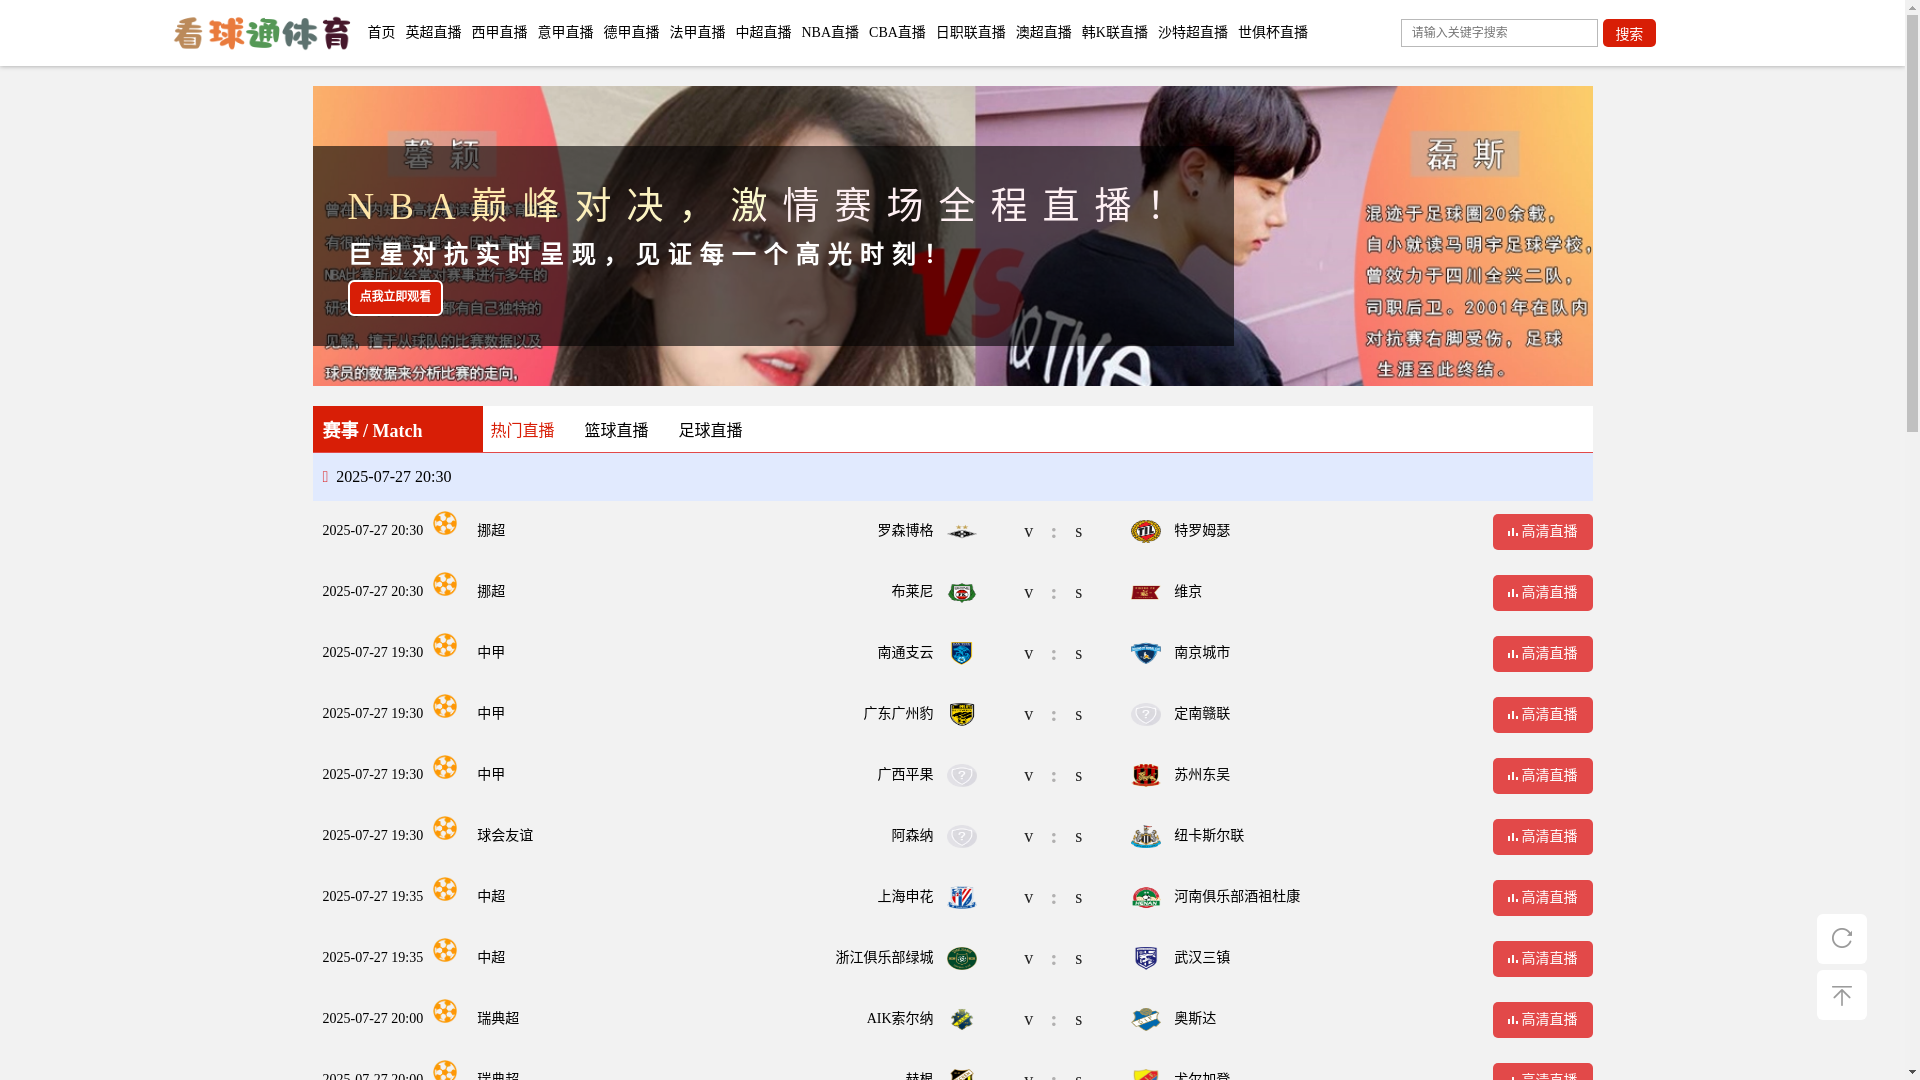
Task: Click 点我立即观看 banner button
Action: click(395, 297)
